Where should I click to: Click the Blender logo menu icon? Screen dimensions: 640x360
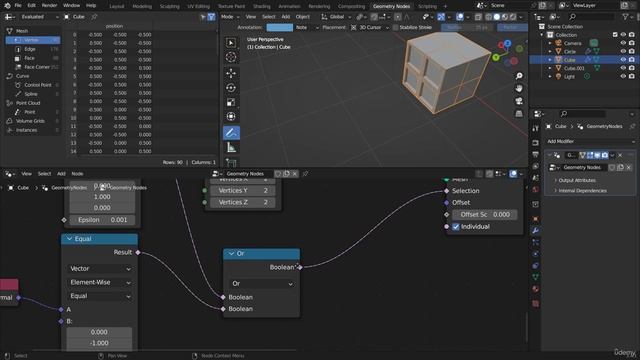(7, 6)
